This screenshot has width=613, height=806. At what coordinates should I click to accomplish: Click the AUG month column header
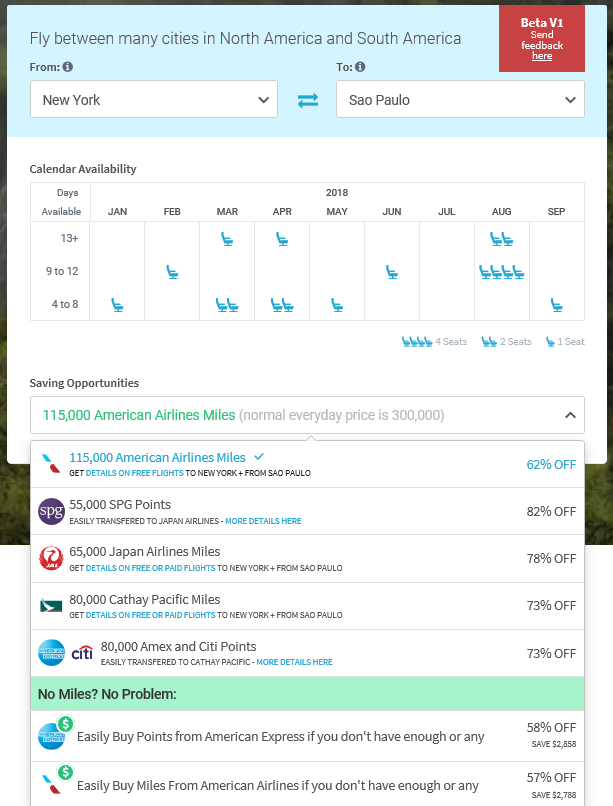[x=501, y=211]
